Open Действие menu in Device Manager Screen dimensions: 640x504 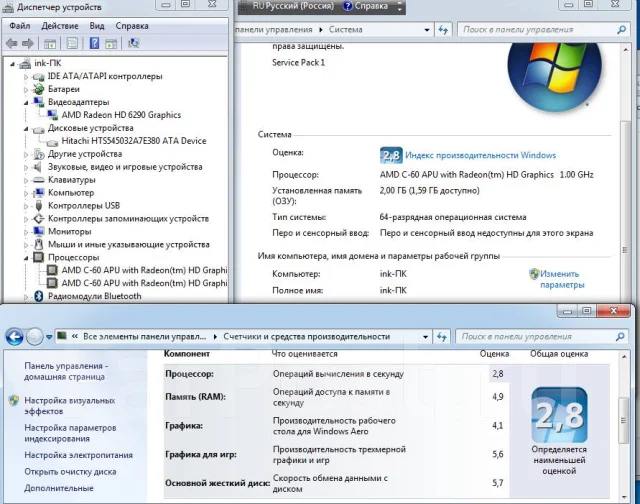point(60,26)
